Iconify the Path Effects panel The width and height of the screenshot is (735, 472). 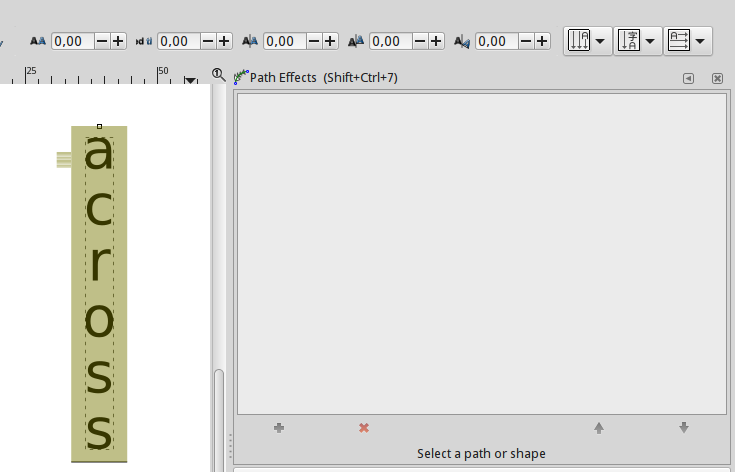click(x=688, y=78)
